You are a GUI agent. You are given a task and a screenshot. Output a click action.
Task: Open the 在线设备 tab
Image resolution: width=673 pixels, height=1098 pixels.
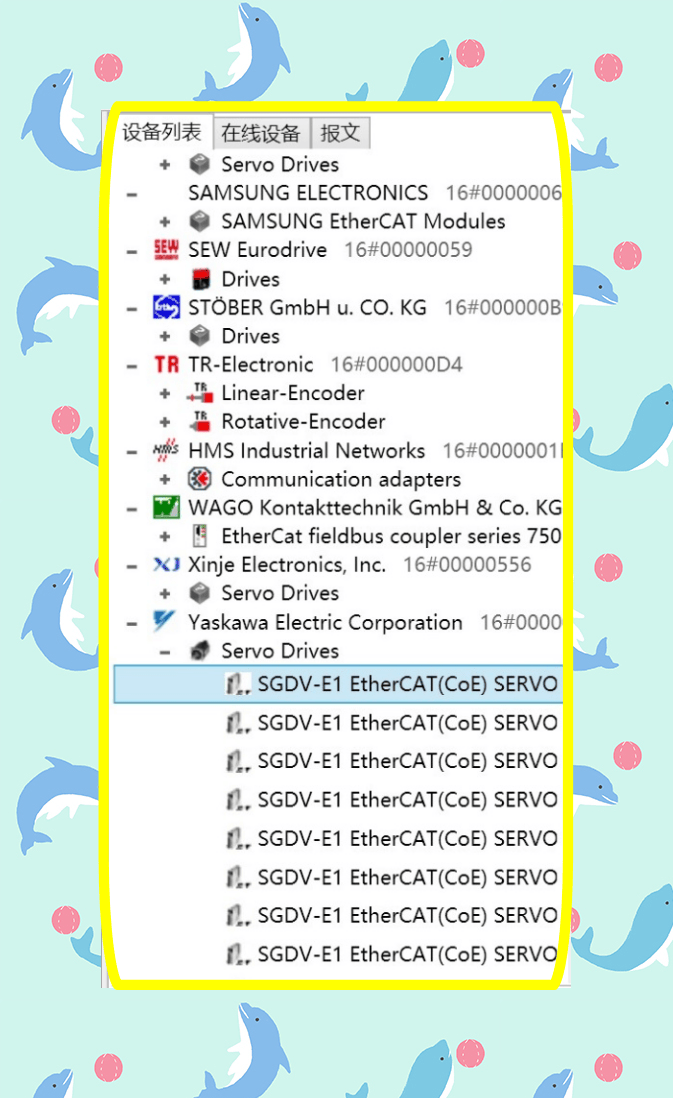tap(261, 132)
